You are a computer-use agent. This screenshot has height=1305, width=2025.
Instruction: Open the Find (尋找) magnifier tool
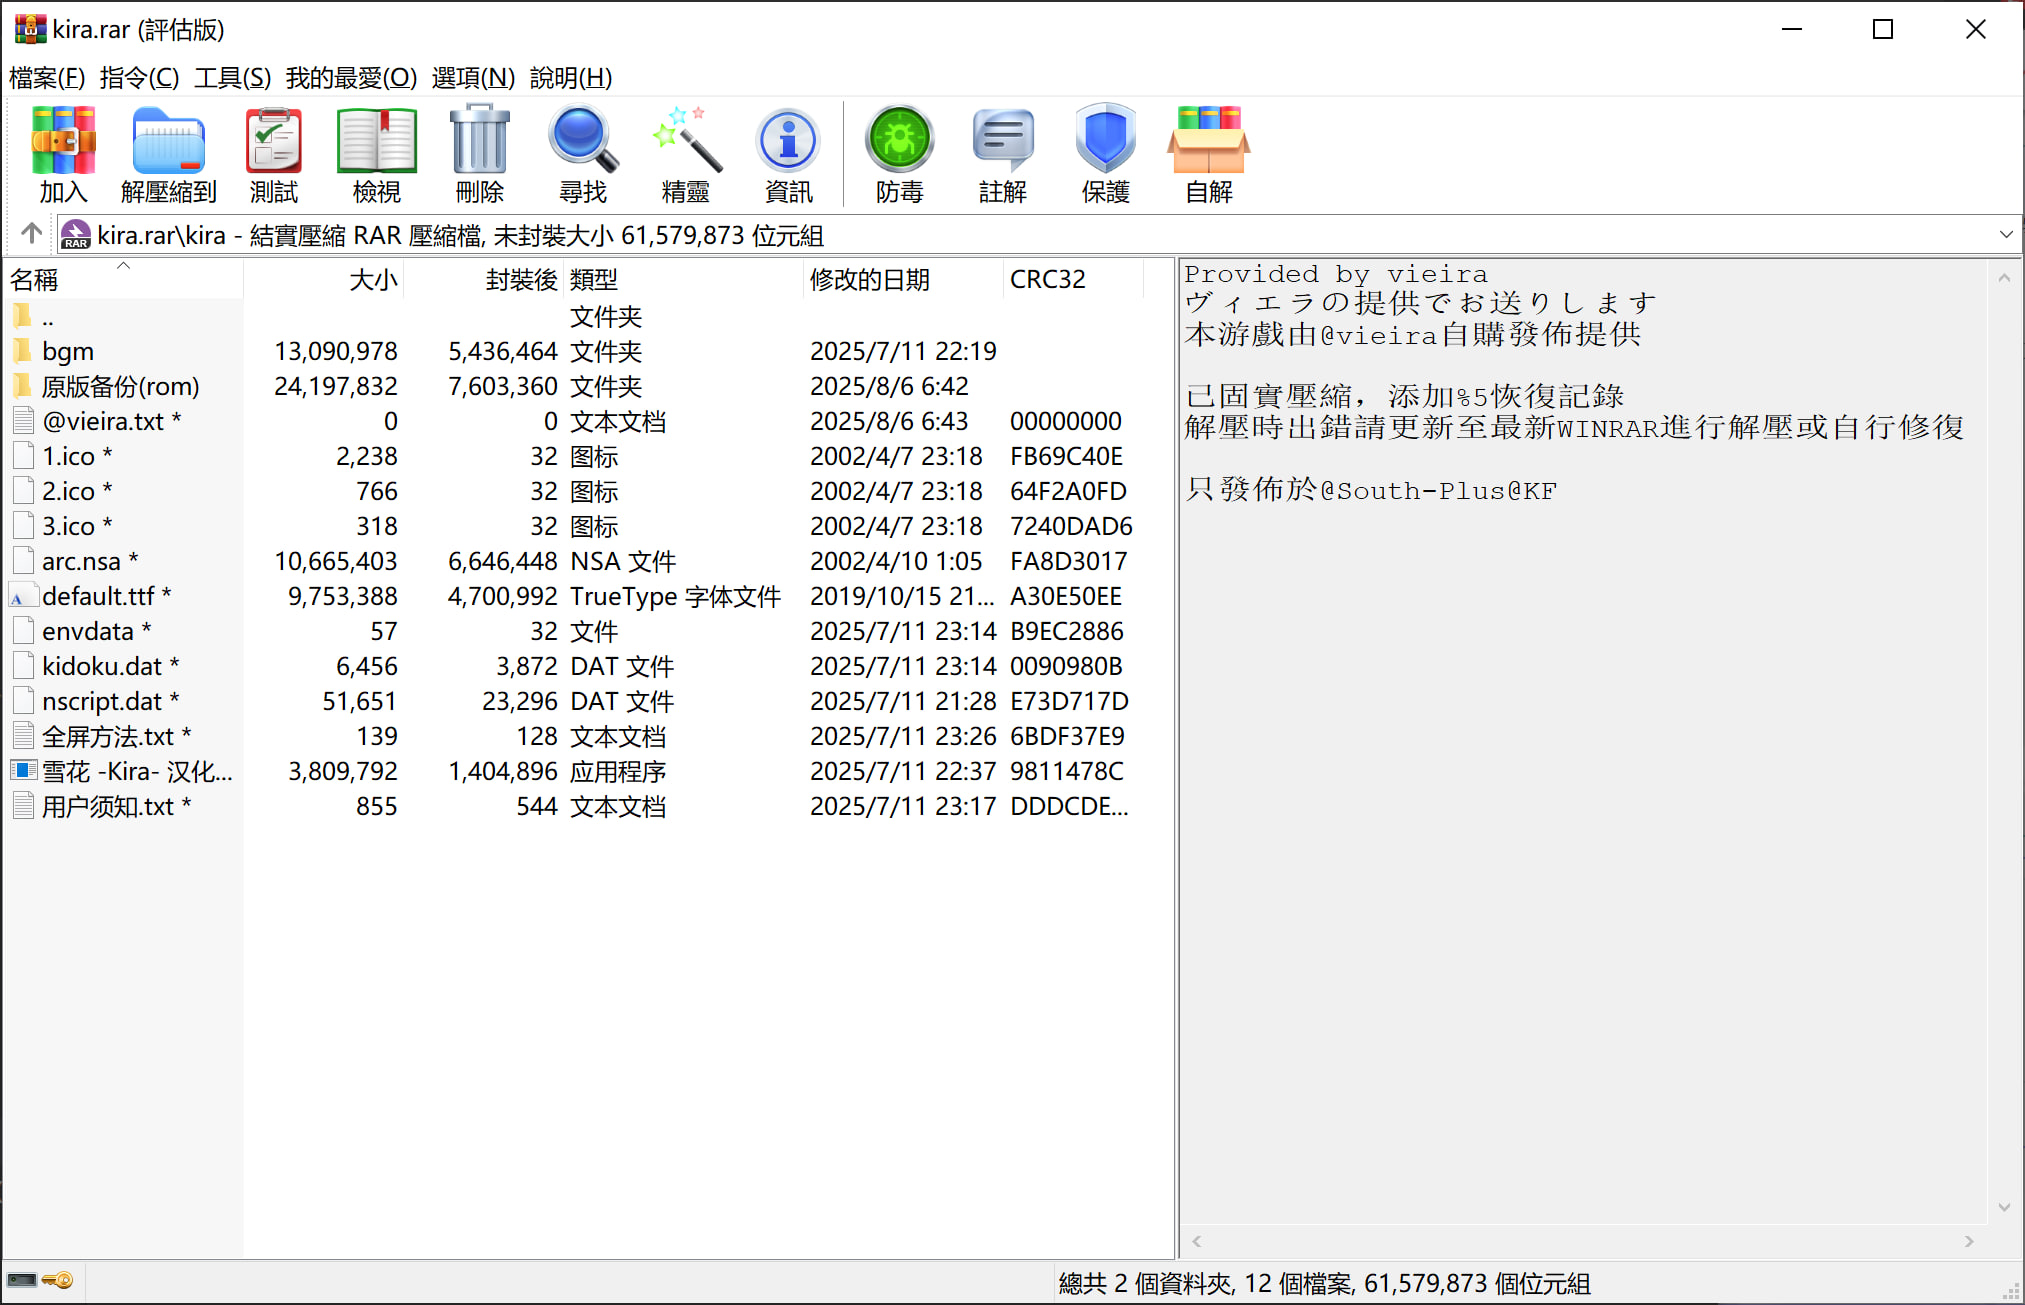click(x=583, y=153)
